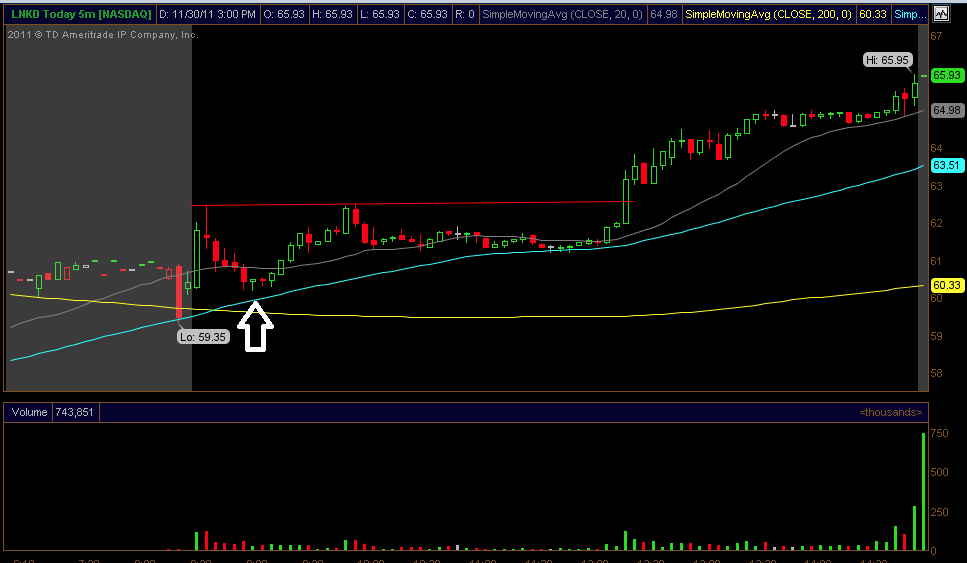
Task: Select the SimpleMovingAvg (CLOSE, 20, 0) study label
Action: (565, 16)
